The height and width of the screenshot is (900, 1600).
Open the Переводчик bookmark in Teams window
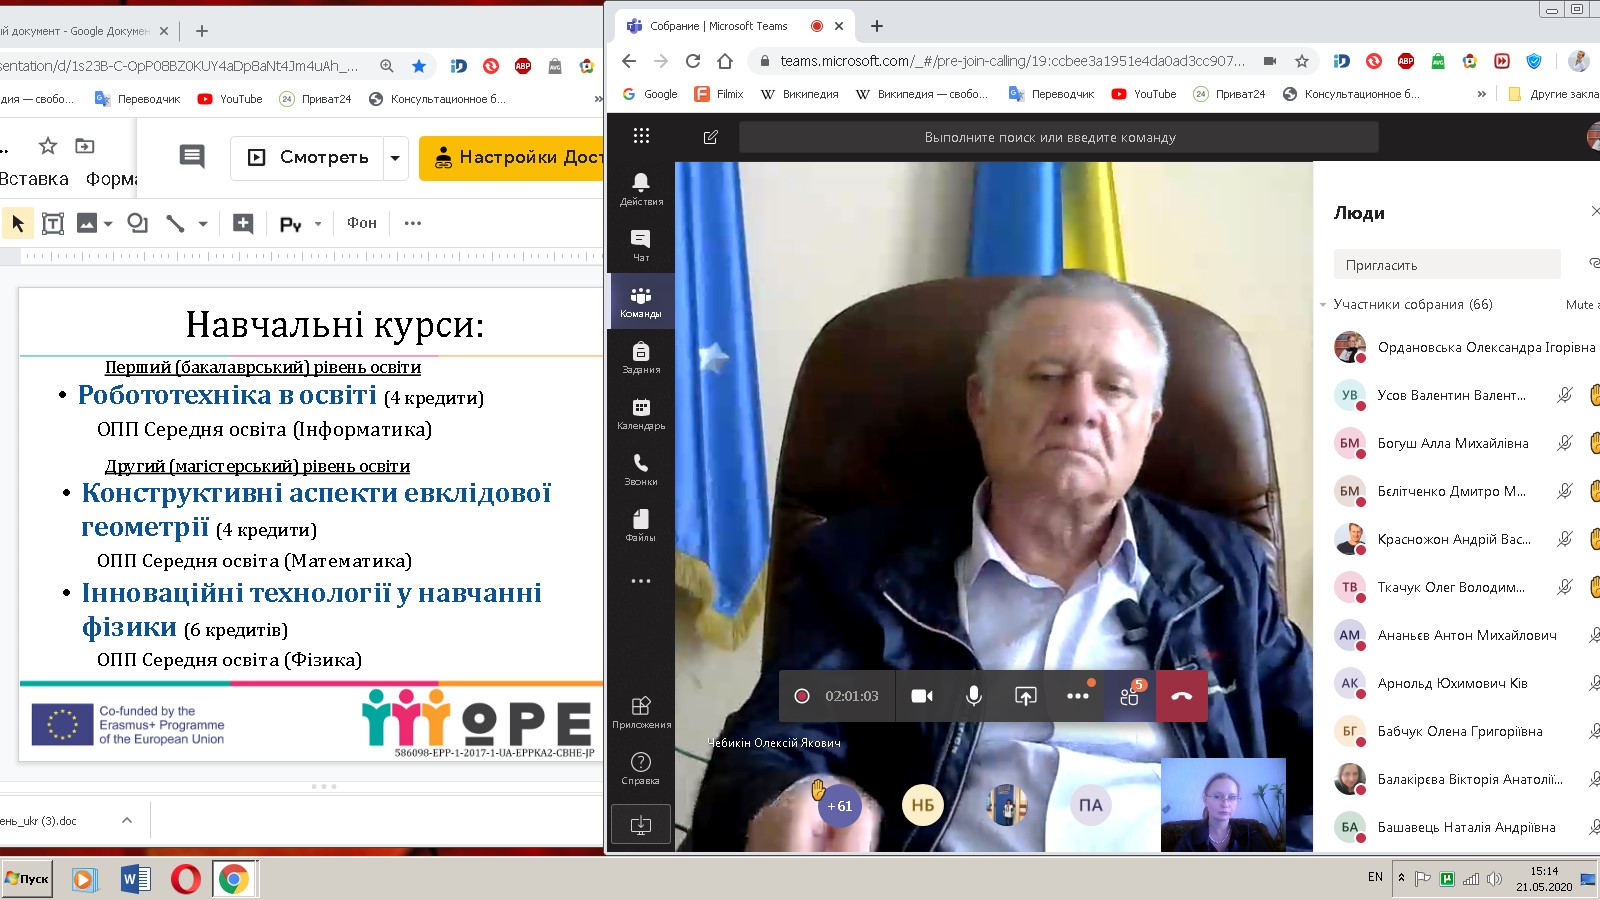click(1052, 94)
